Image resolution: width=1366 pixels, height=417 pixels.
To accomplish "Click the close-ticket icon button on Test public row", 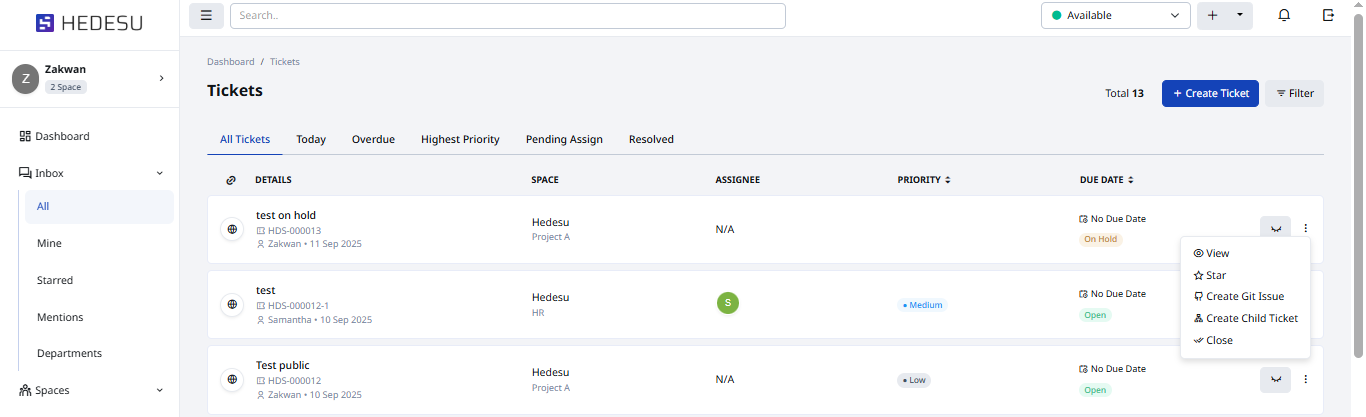I will pos(1275,379).
